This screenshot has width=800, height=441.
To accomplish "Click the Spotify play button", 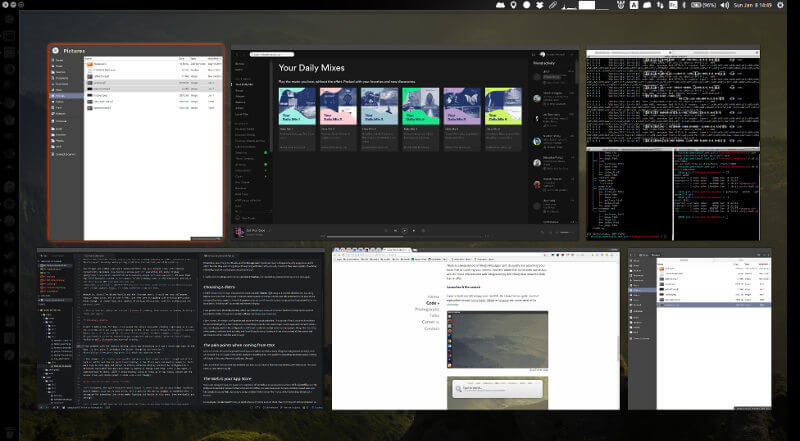I will [x=405, y=230].
